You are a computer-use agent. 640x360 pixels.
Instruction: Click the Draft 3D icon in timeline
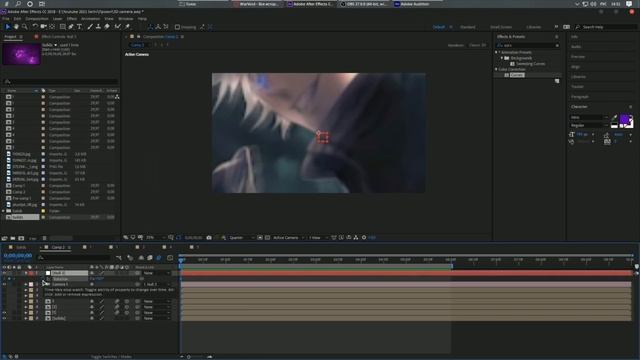(x=130, y=258)
